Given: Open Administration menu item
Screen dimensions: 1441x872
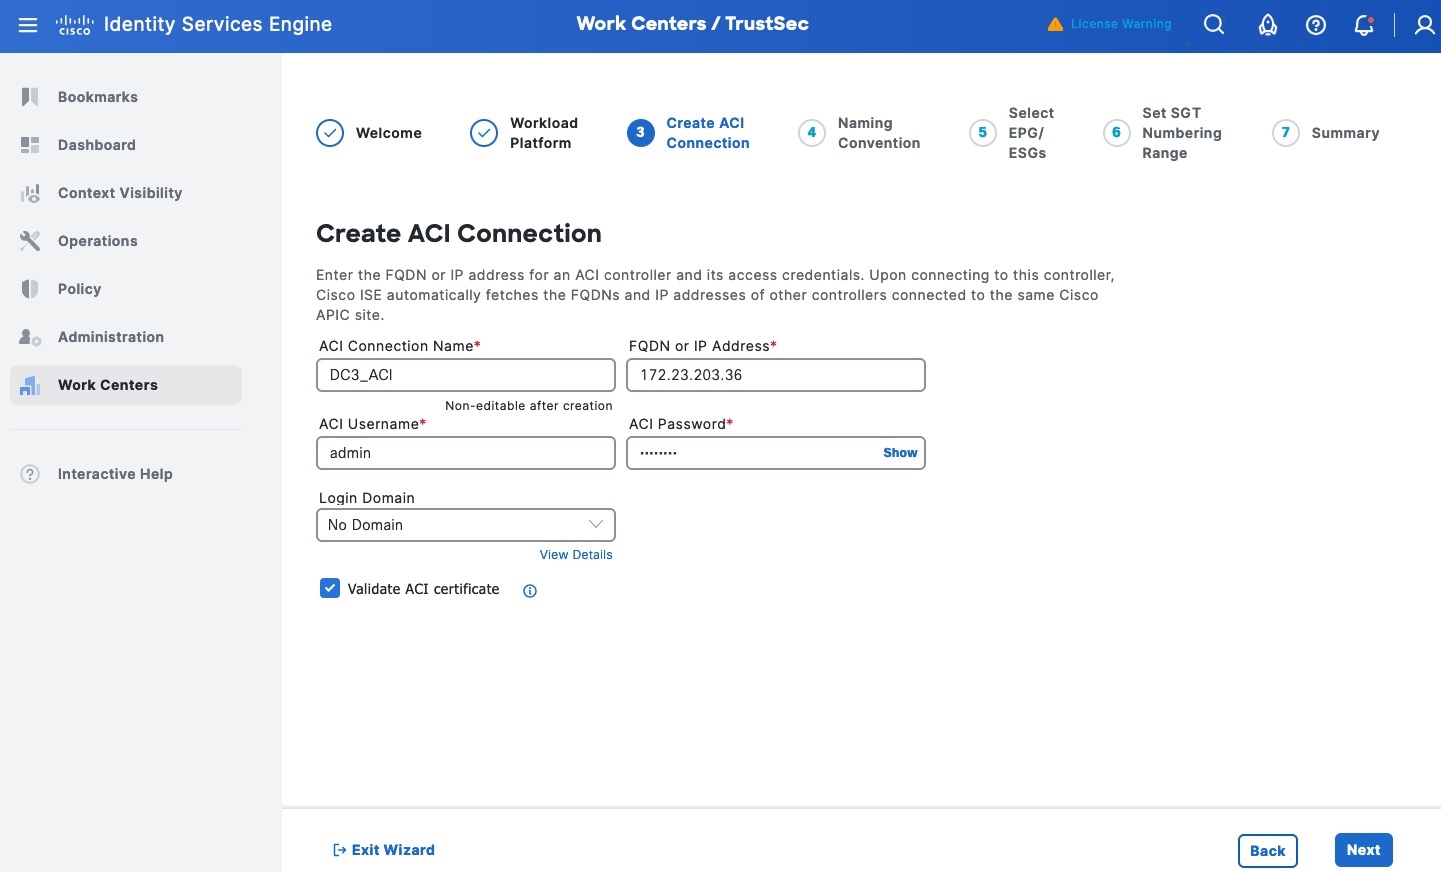Looking at the screenshot, I should 126,337.
